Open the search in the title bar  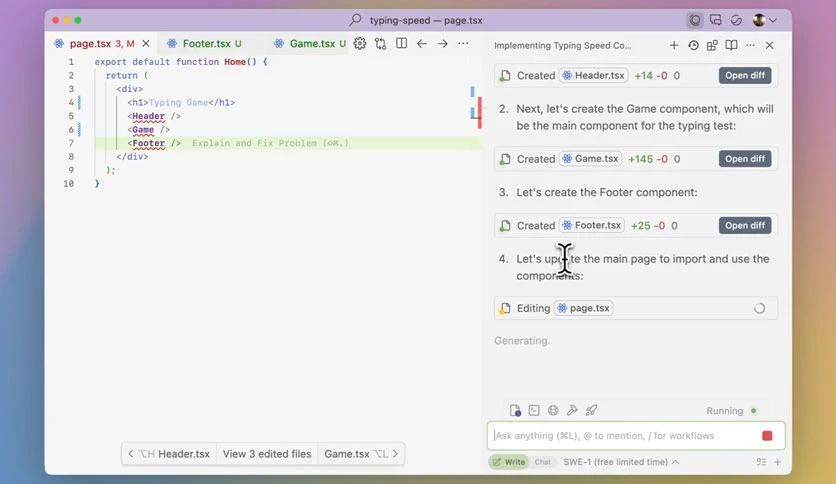click(x=355, y=20)
